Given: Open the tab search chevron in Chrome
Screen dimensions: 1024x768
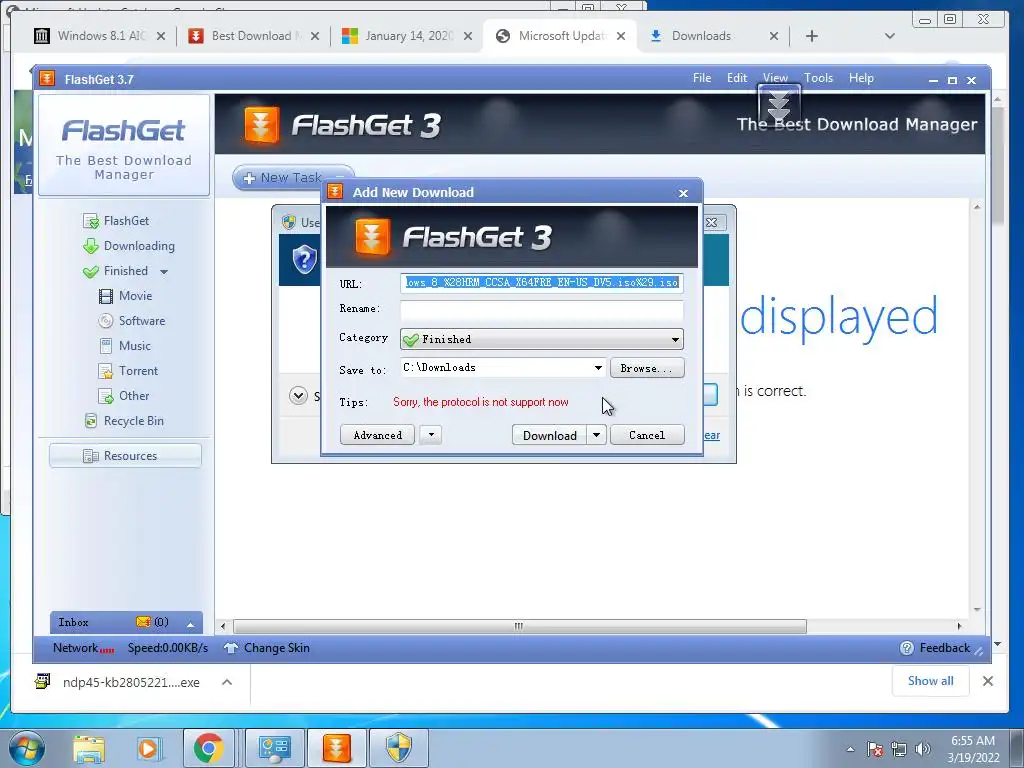Looking at the screenshot, I should (889, 36).
